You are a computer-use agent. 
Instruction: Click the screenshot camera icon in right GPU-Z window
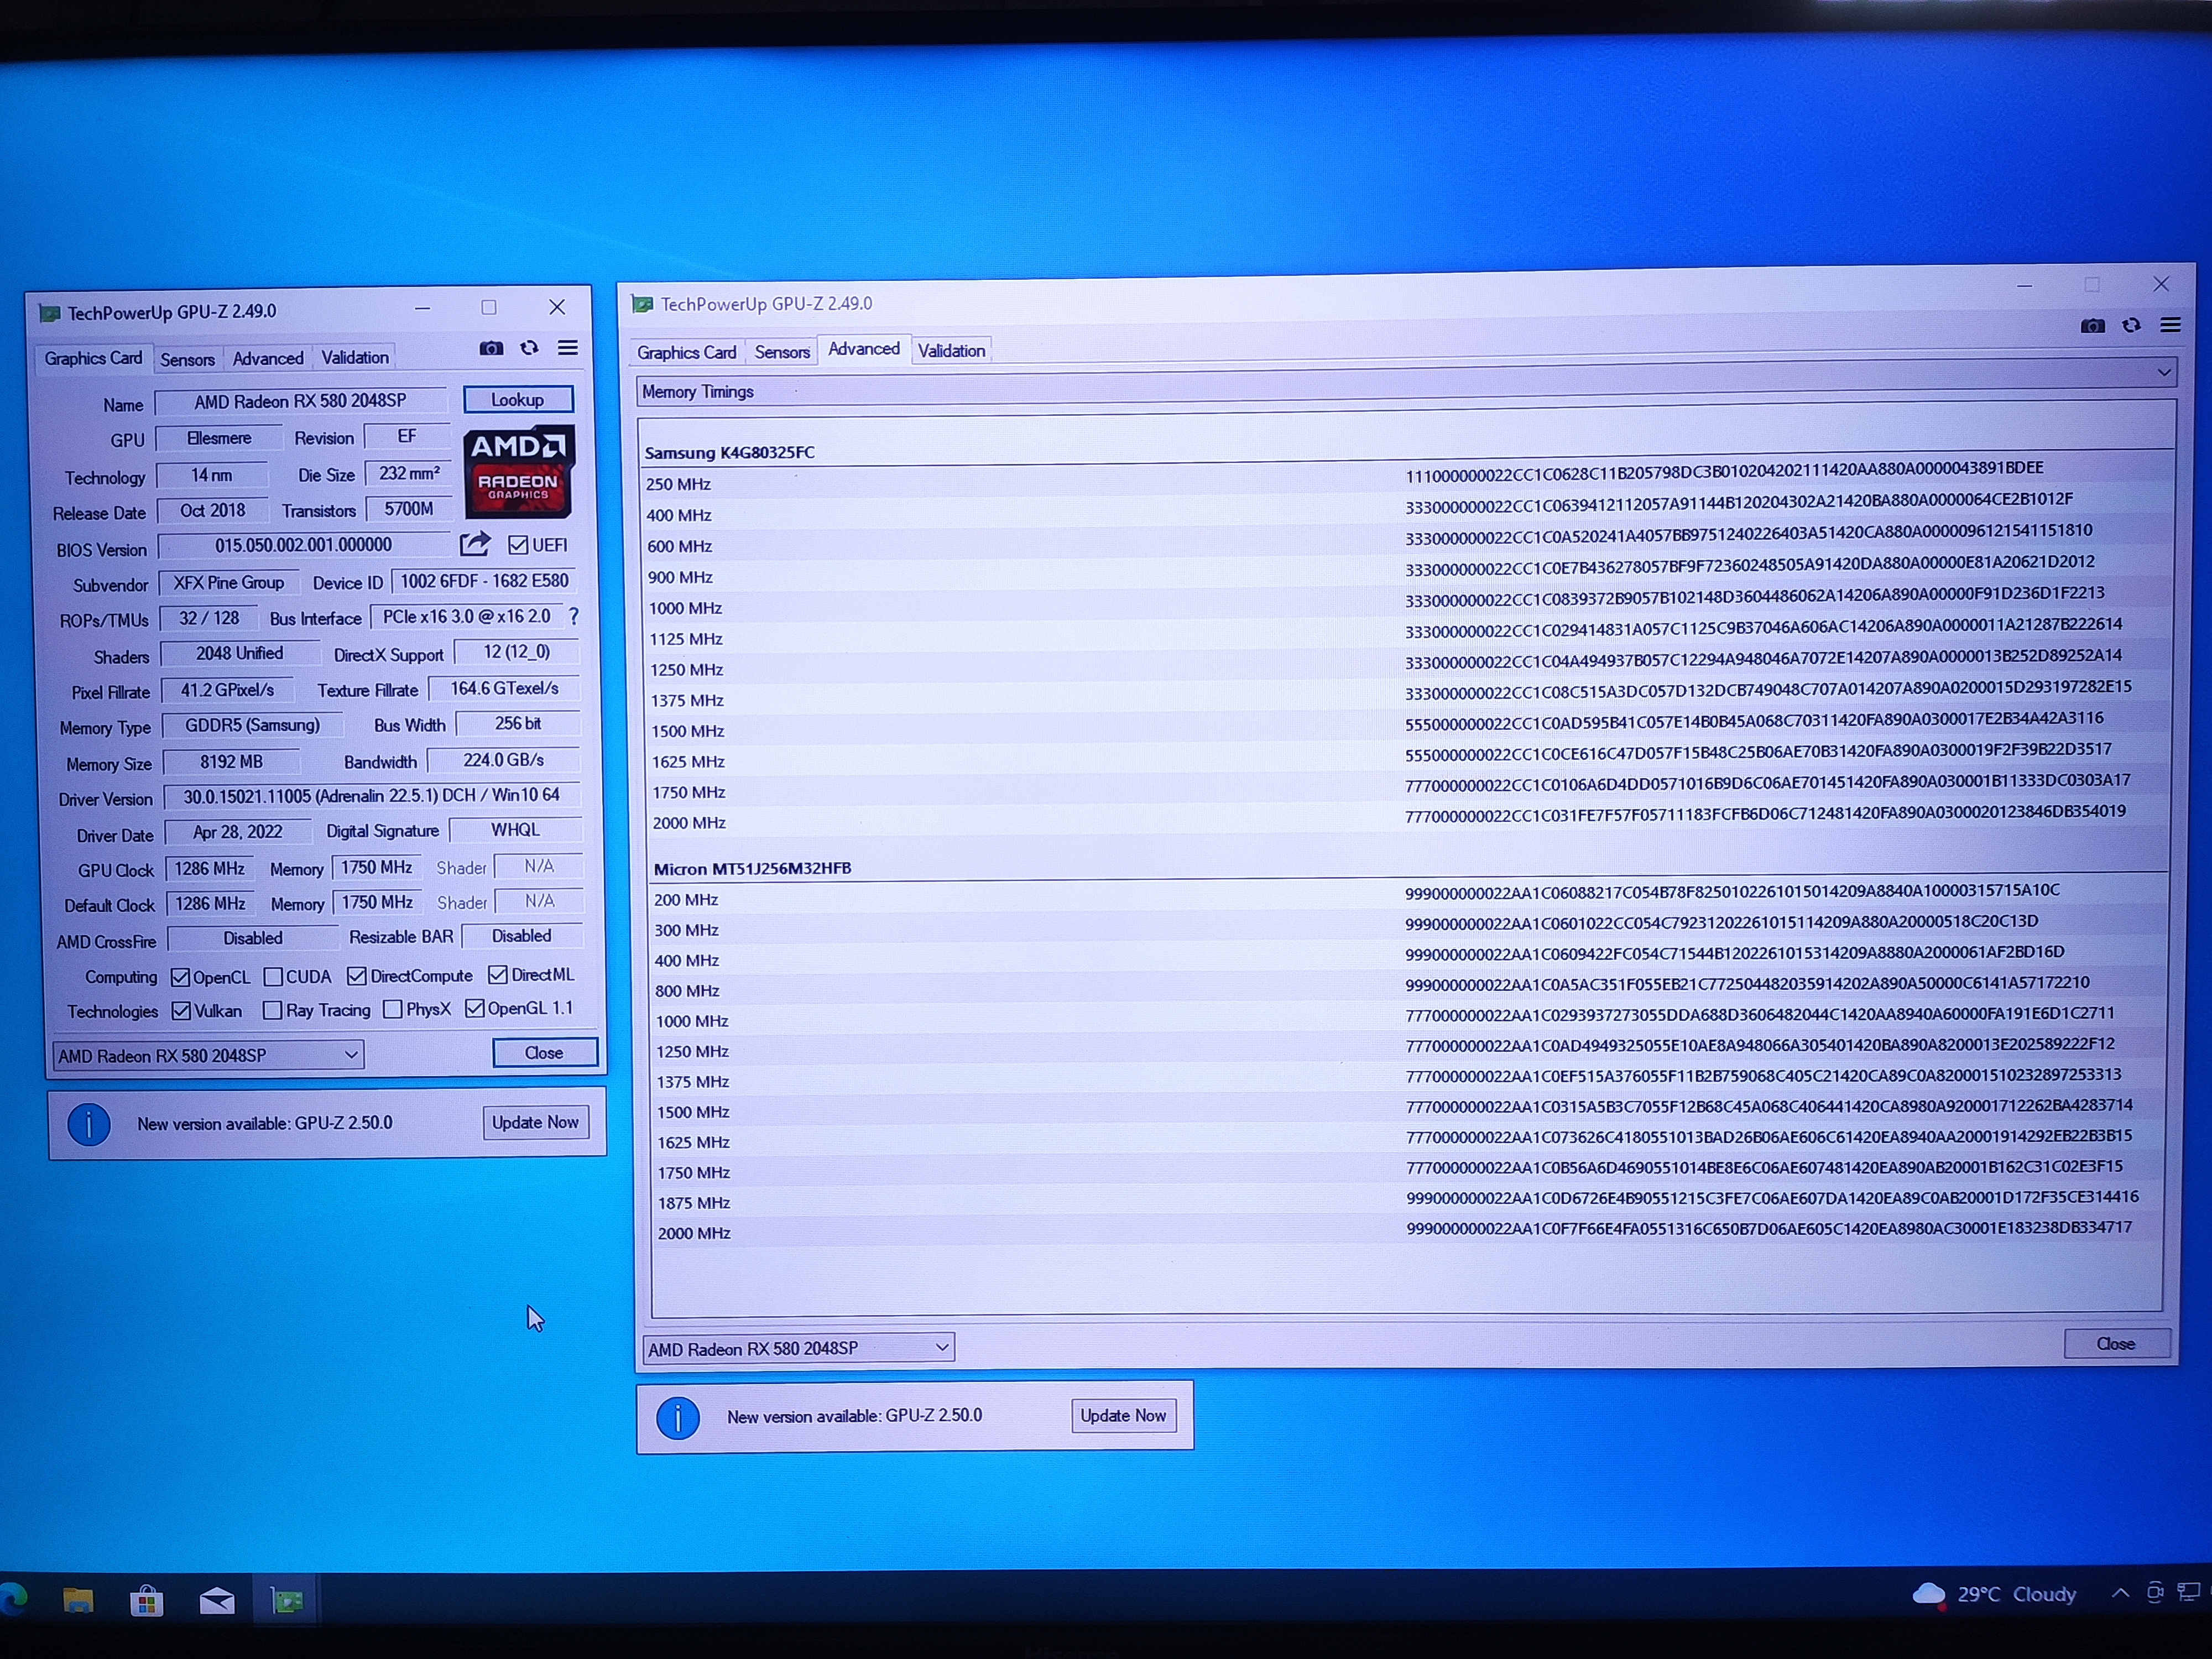coord(2093,326)
